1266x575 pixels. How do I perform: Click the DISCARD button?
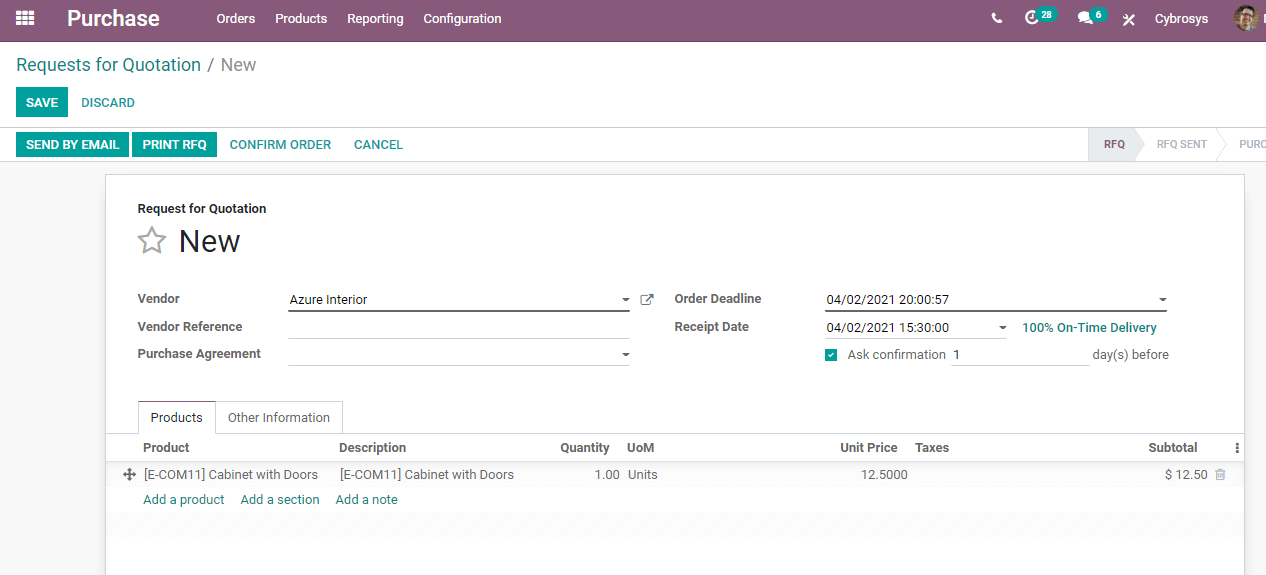click(x=108, y=103)
